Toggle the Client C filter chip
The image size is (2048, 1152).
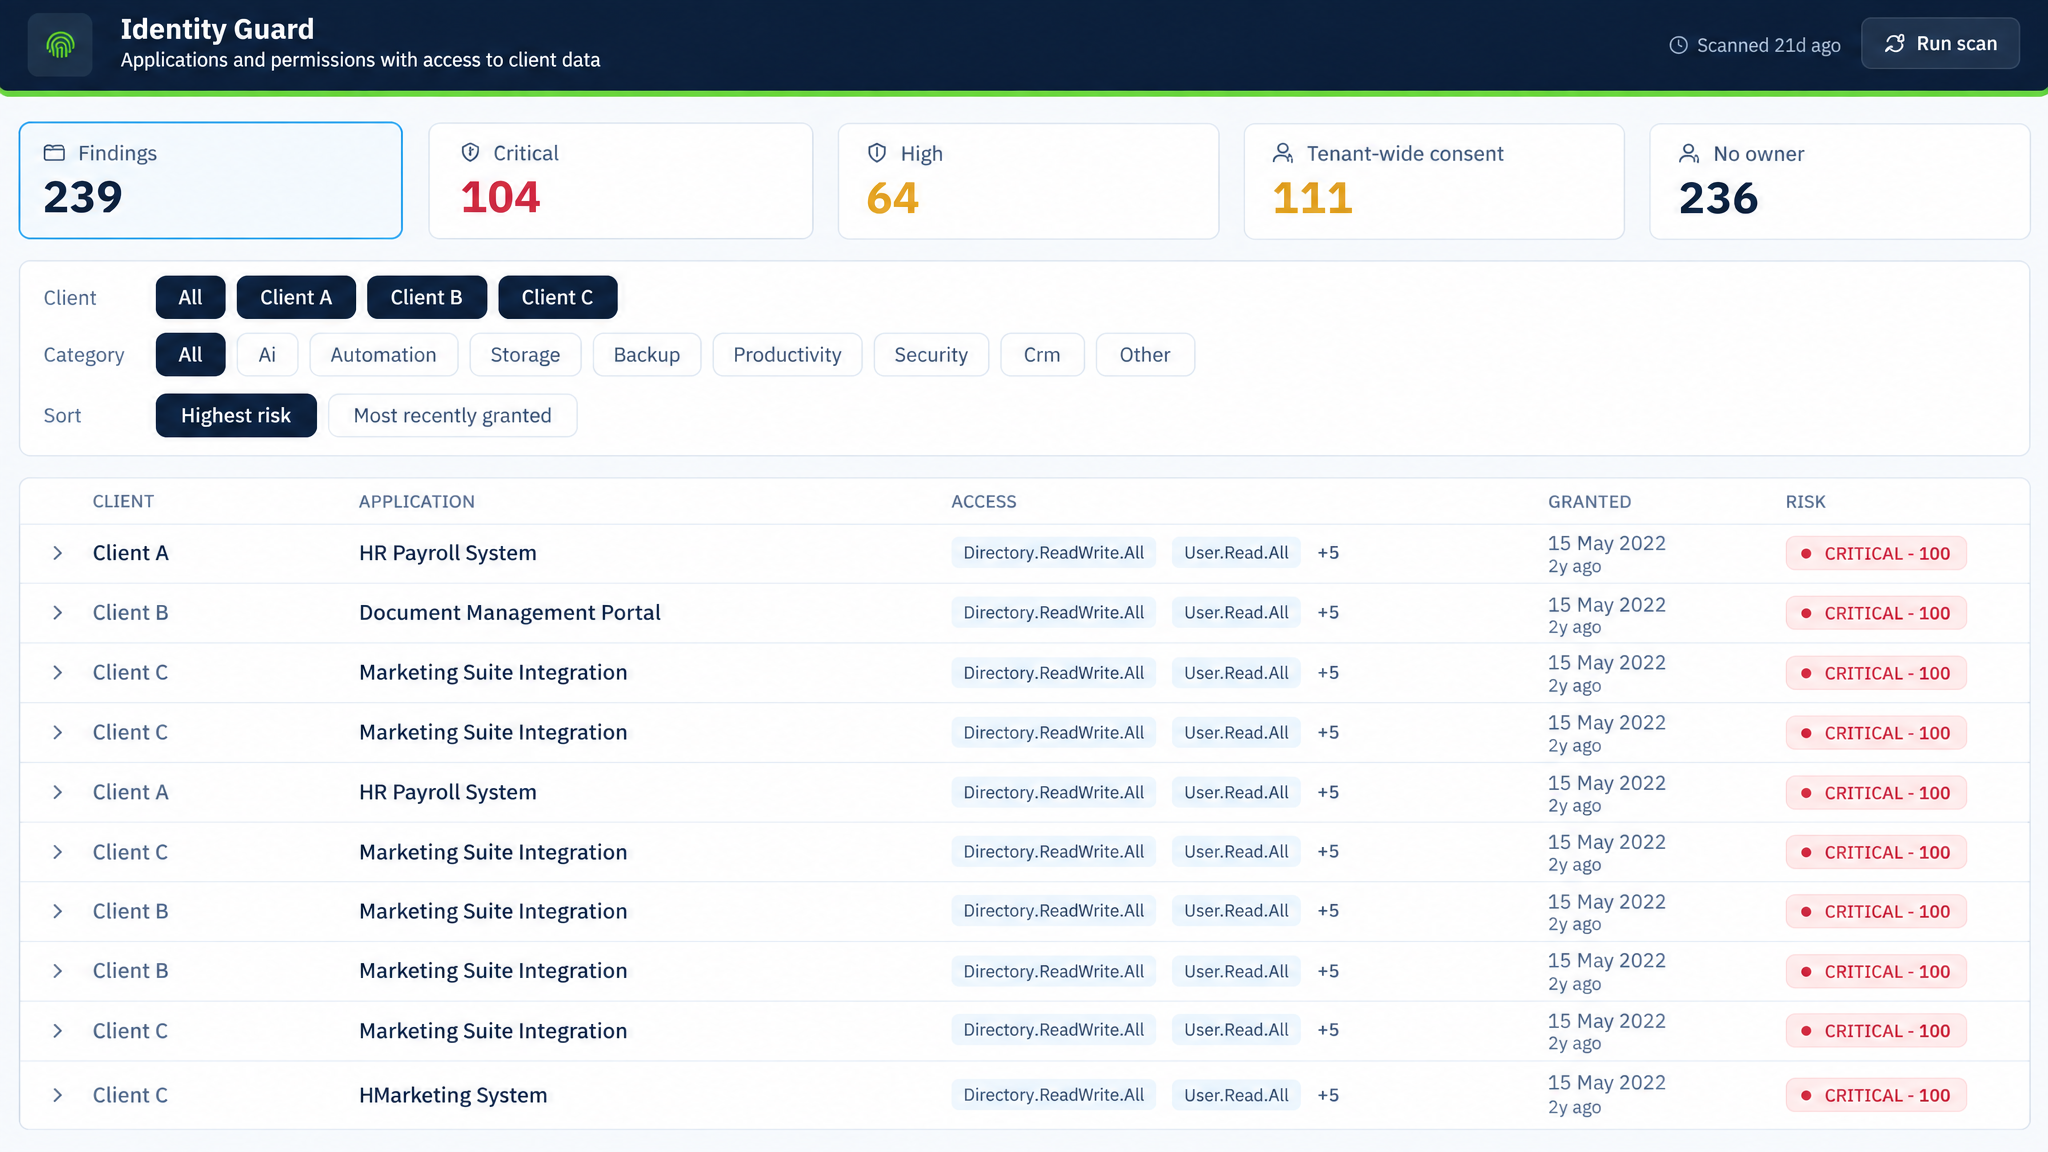[557, 297]
